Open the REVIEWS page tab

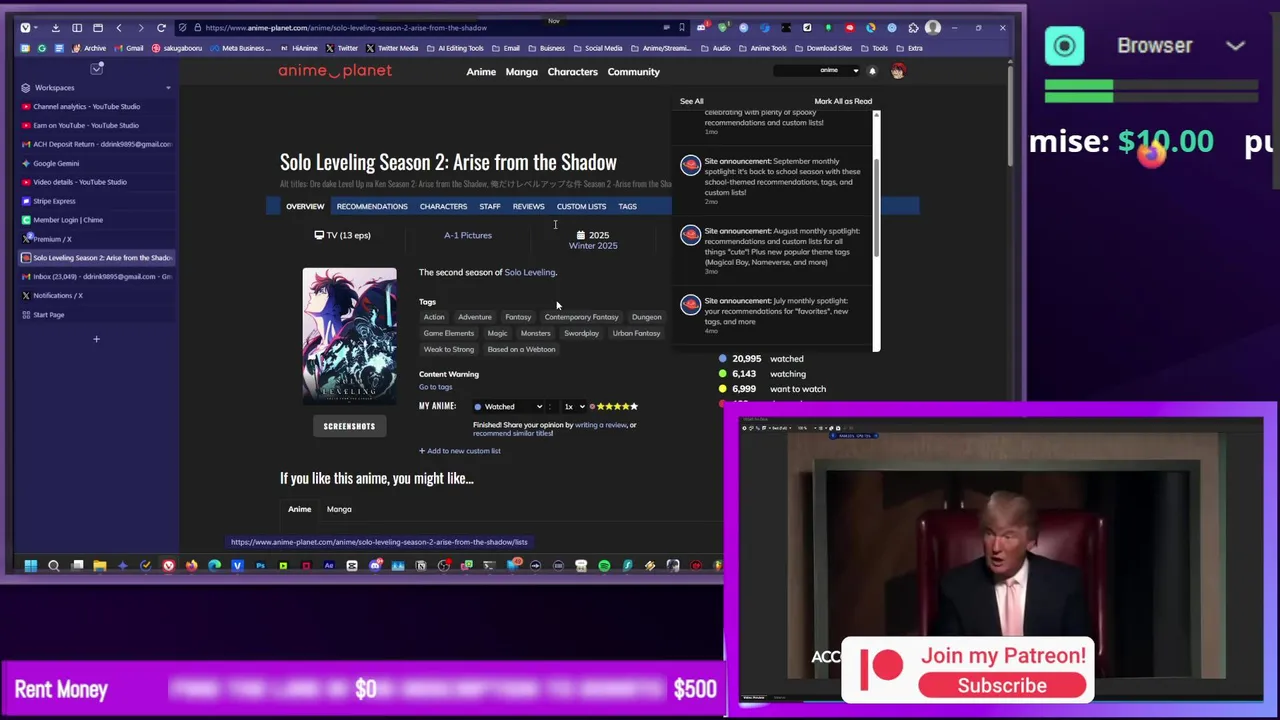[528, 207]
